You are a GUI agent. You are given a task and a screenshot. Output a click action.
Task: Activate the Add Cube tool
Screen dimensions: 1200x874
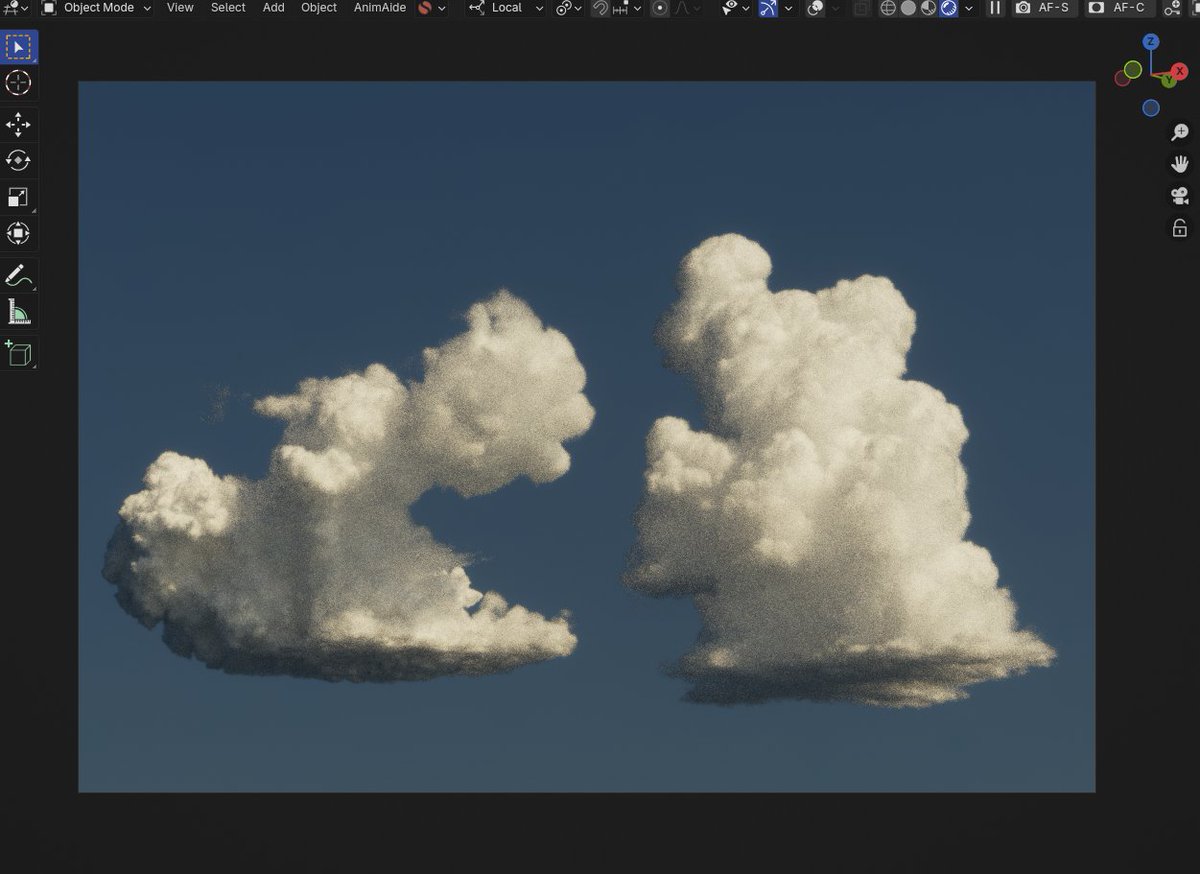point(18,353)
